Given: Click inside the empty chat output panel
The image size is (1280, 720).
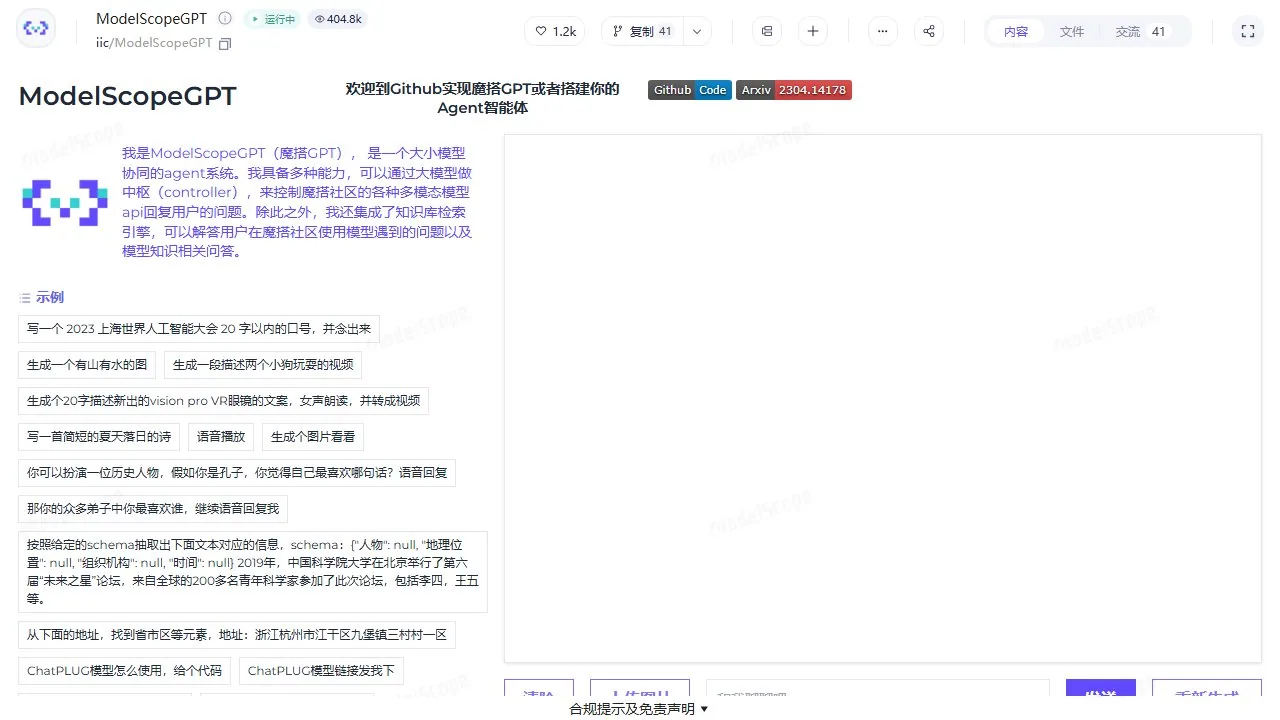Looking at the screenshot, I should pos(882,398).
